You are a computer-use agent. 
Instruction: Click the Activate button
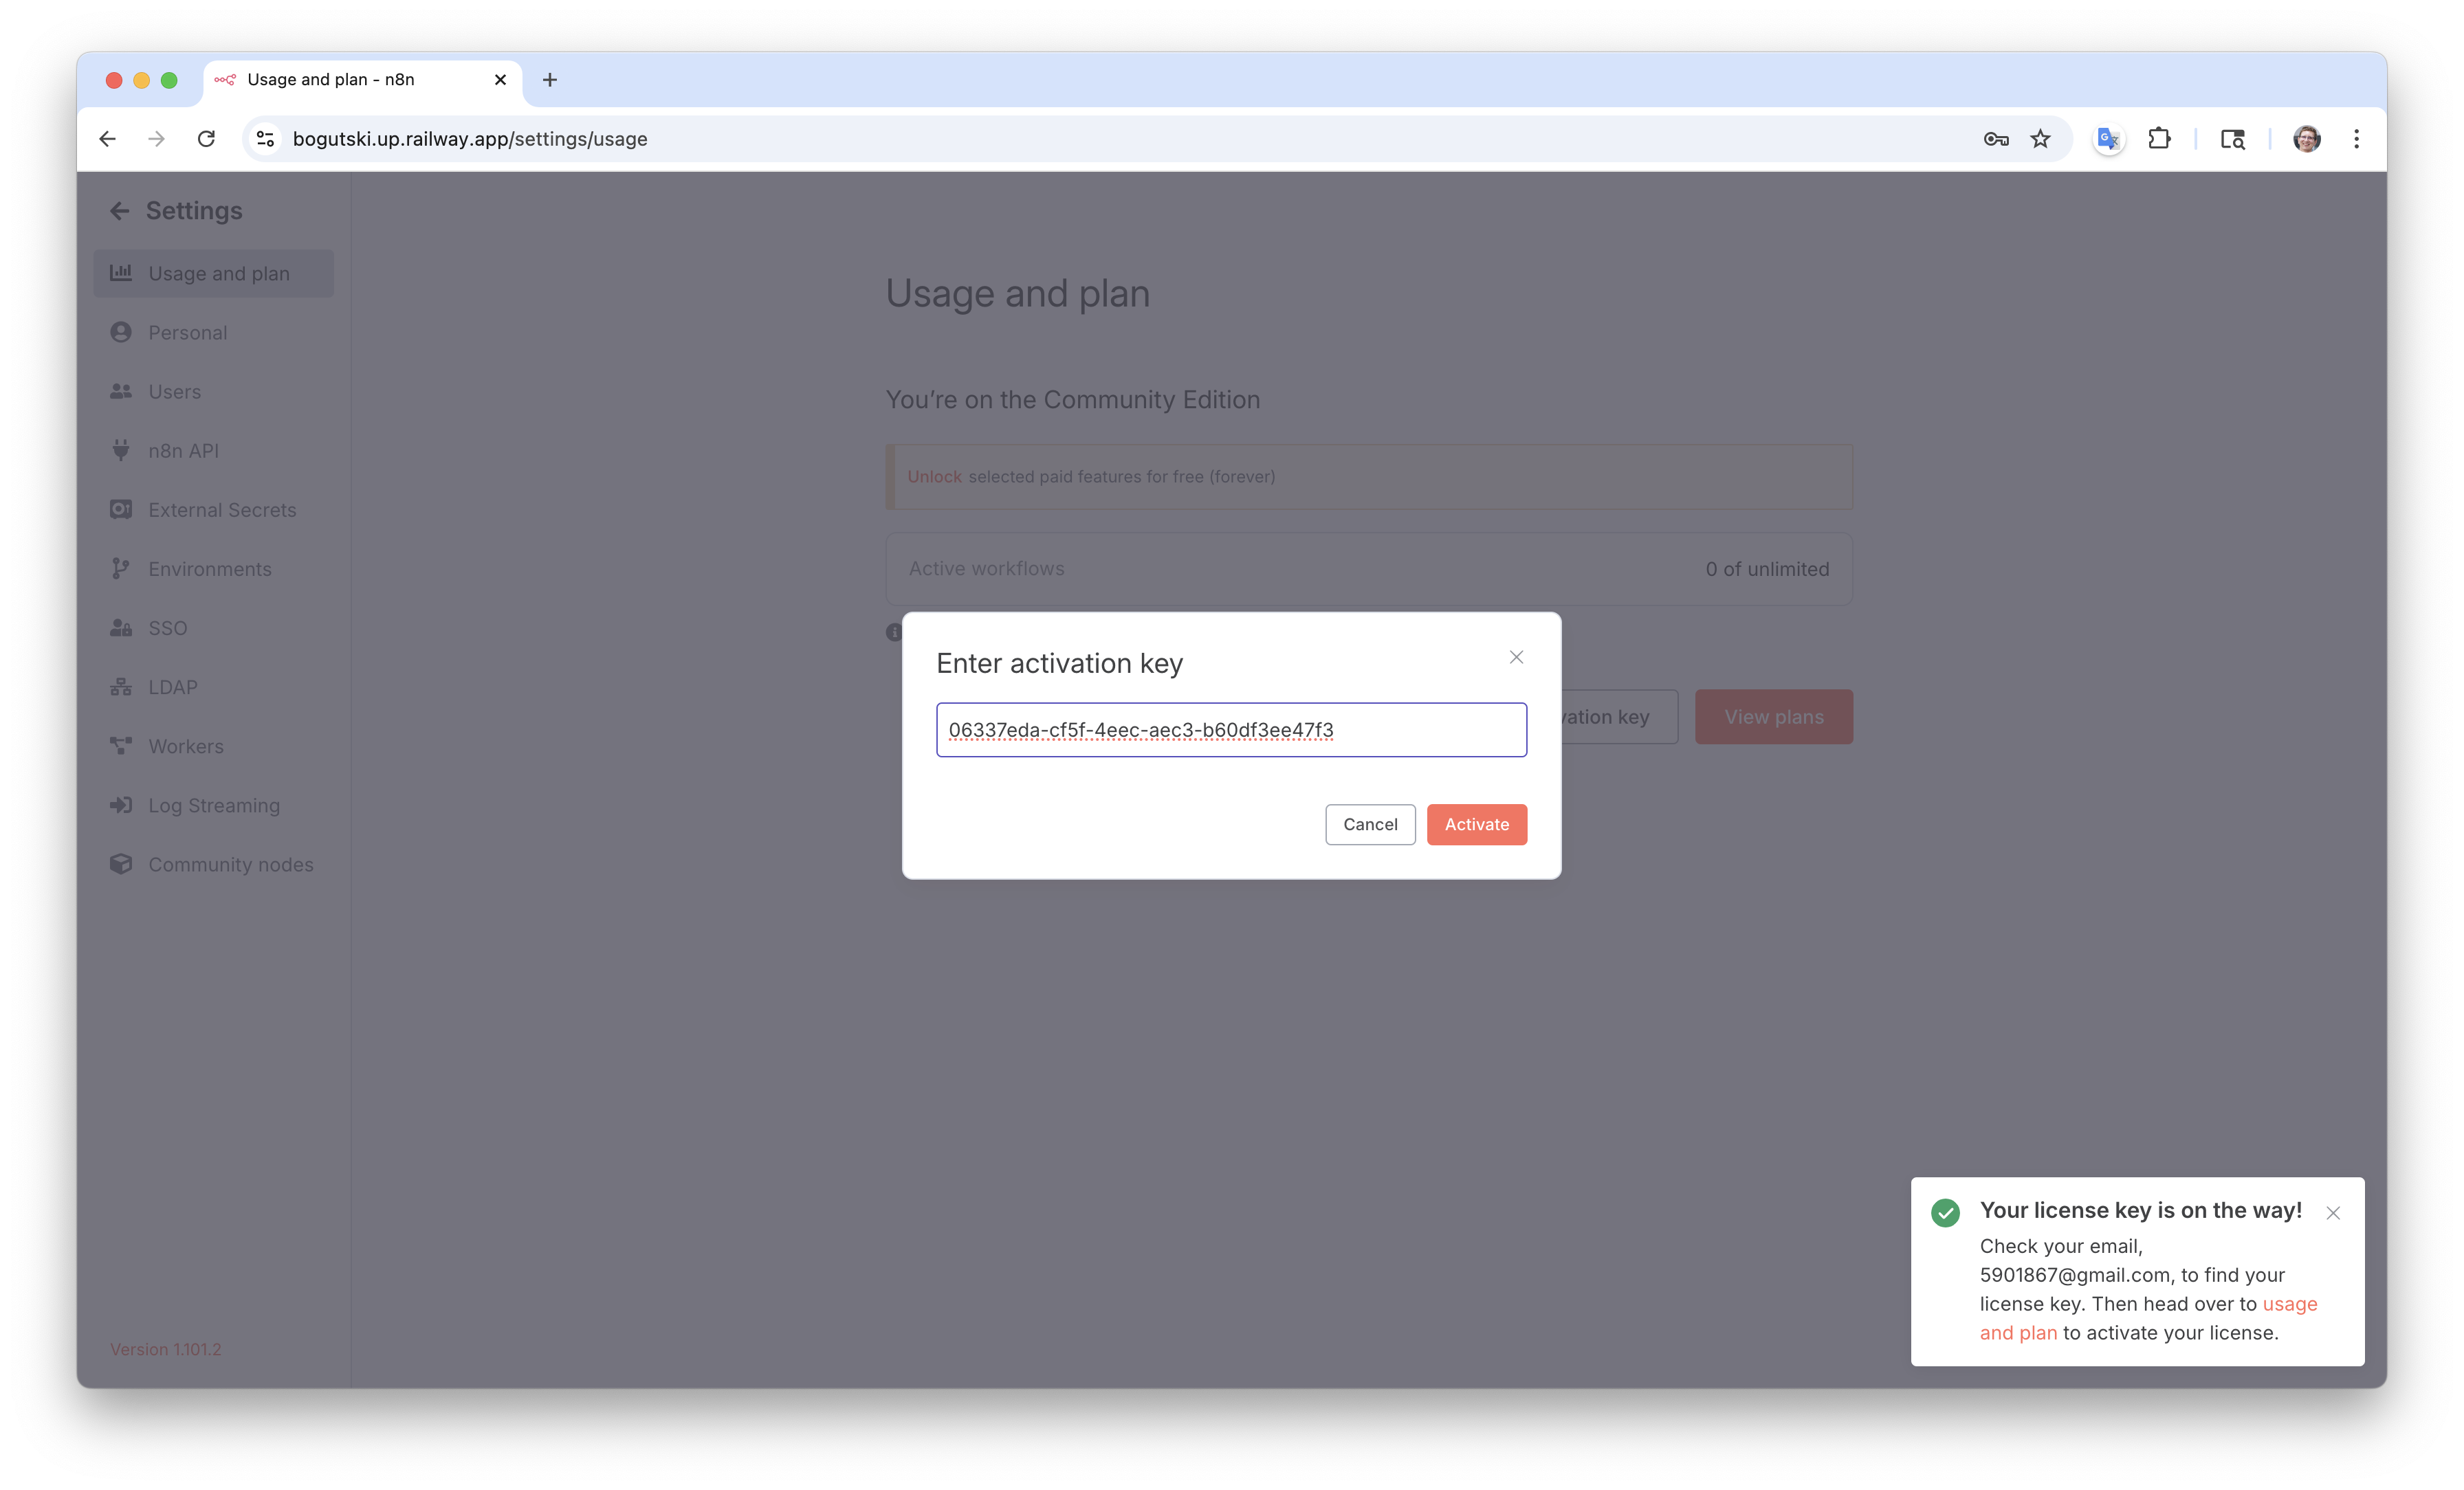click(x=1476, y=824)
